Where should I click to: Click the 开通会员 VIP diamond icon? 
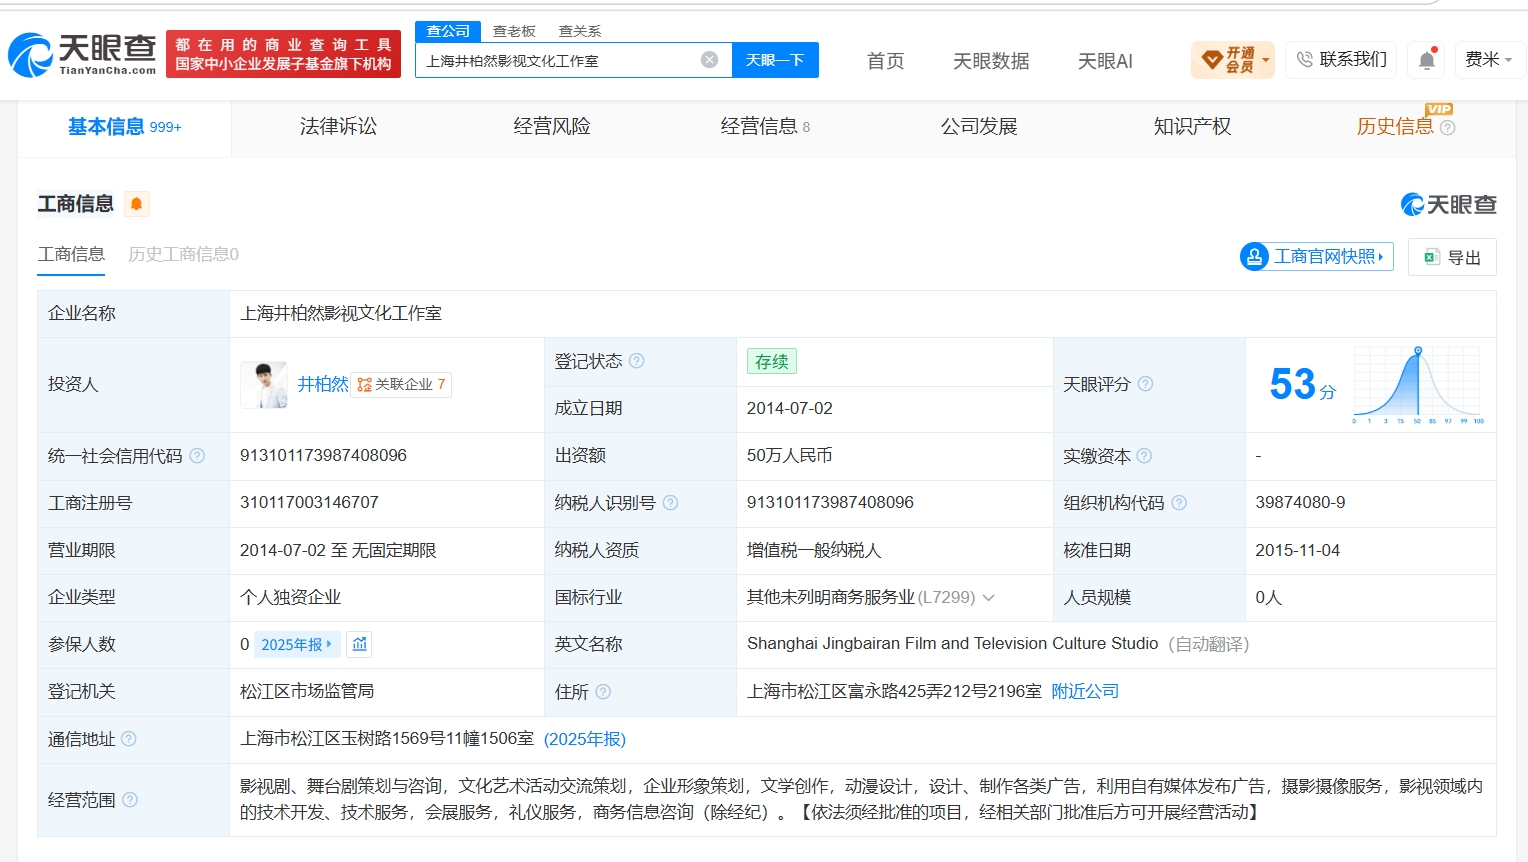click(1212, 60)
